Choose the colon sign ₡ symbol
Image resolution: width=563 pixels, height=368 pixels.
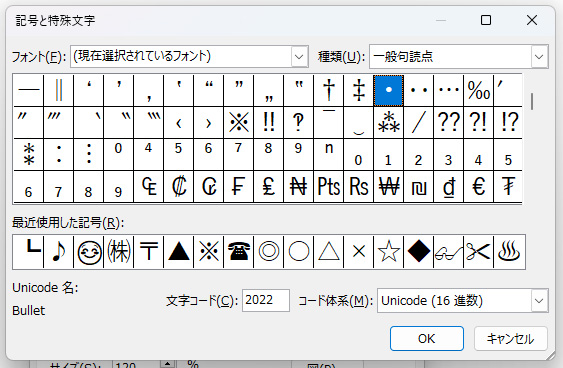(x=178, y=187)
